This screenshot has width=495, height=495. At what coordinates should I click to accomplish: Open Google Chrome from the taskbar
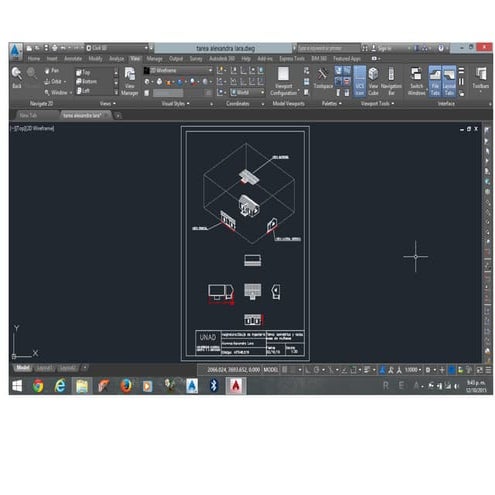[38, 386]
